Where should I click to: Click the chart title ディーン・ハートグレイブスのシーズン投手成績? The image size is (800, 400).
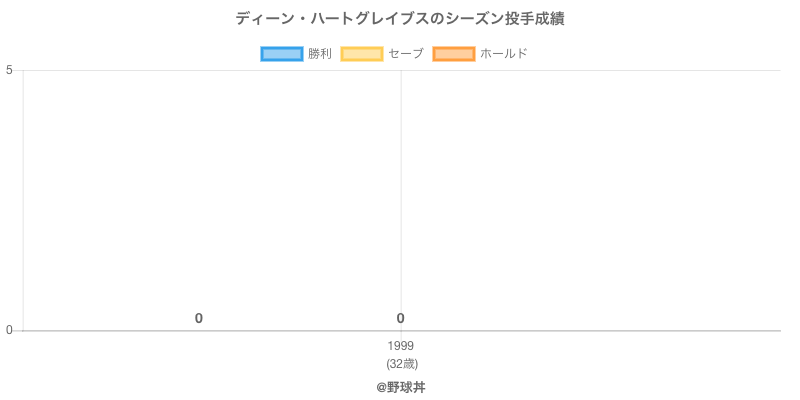[400, 19]
